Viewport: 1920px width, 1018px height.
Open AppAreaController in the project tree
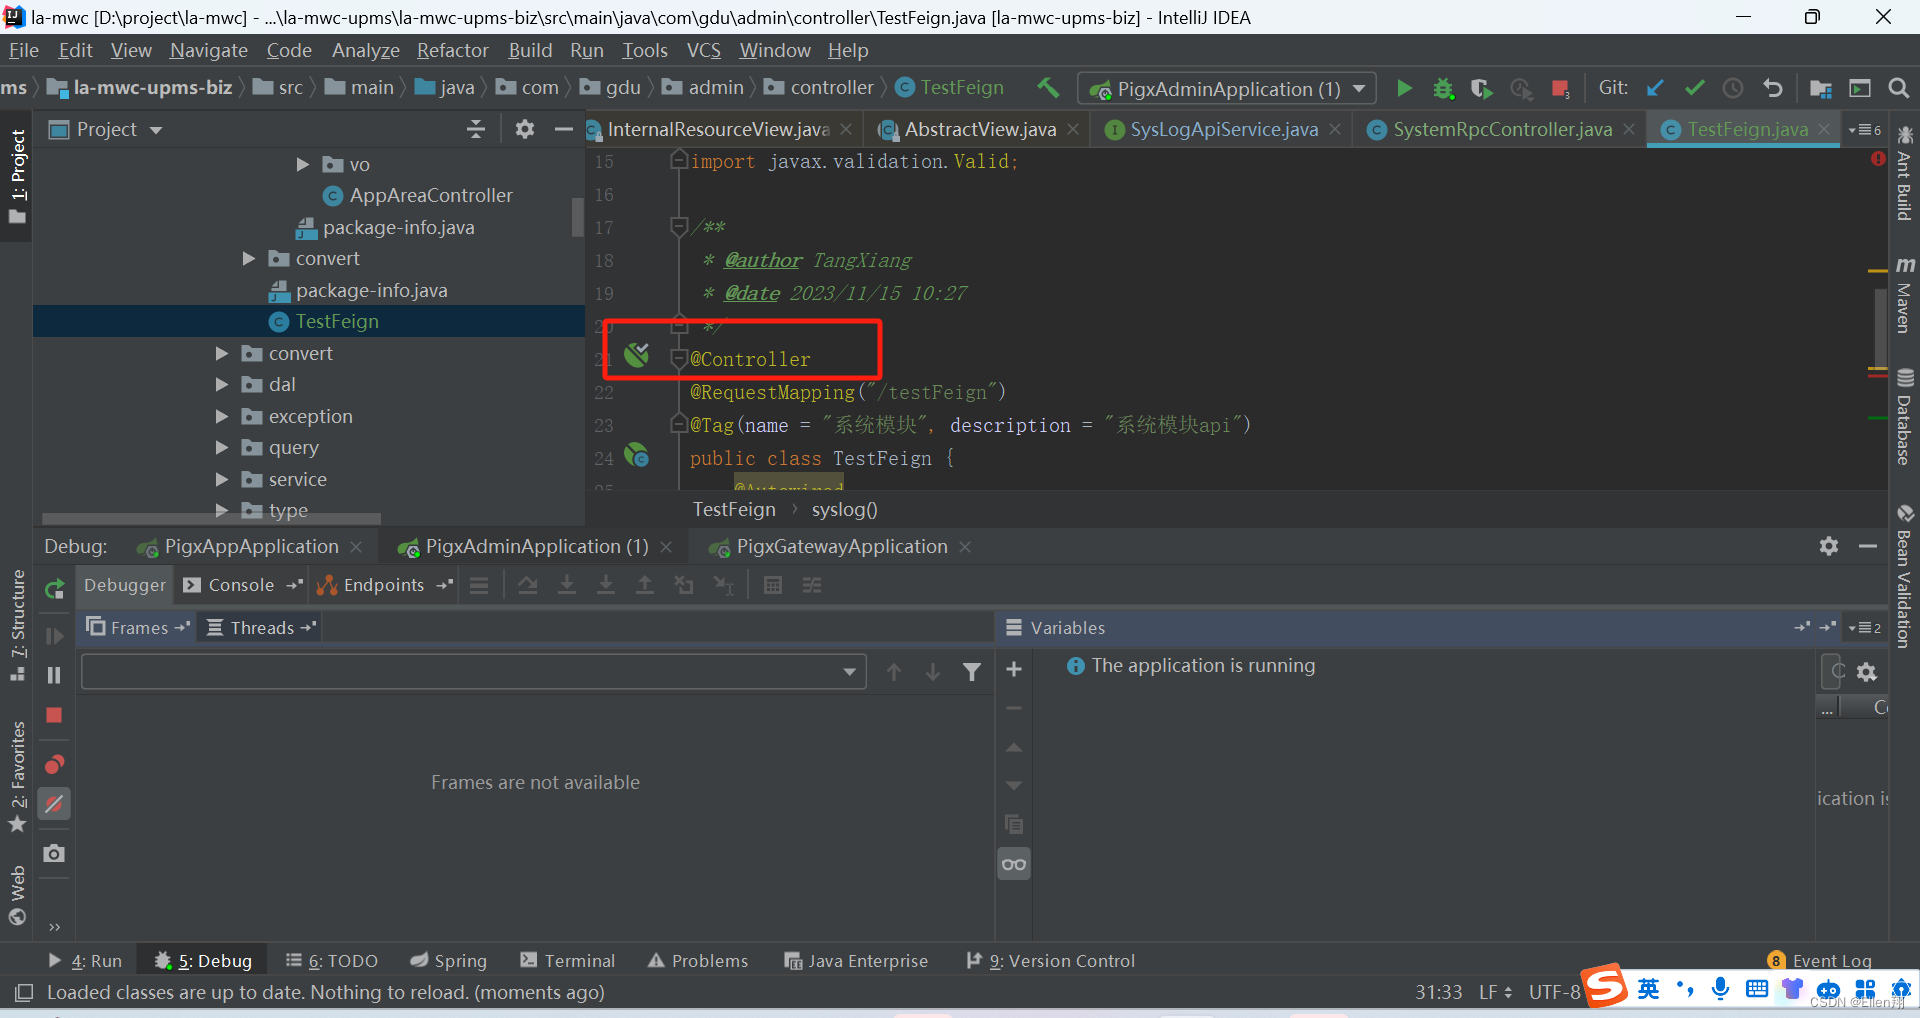(431, 195)
